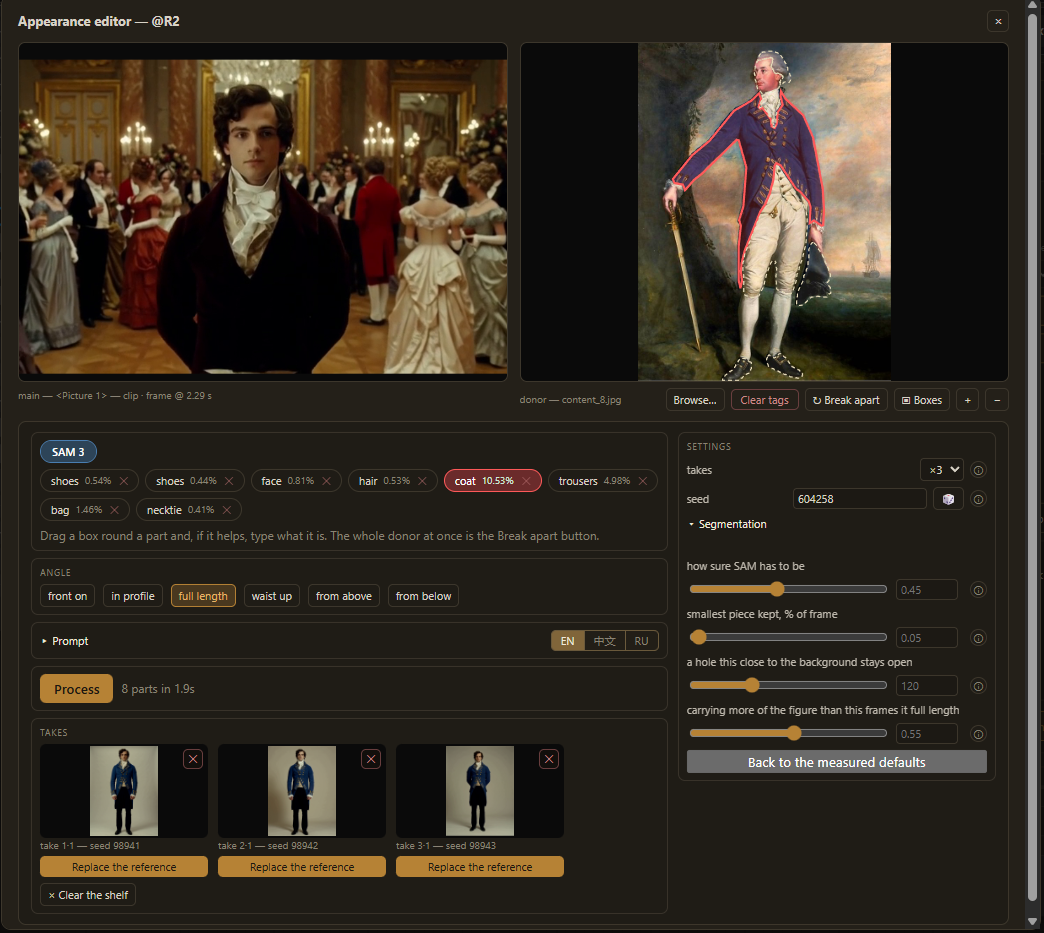
Task: Adjust smallest piece kept slider
Action: 788,637
